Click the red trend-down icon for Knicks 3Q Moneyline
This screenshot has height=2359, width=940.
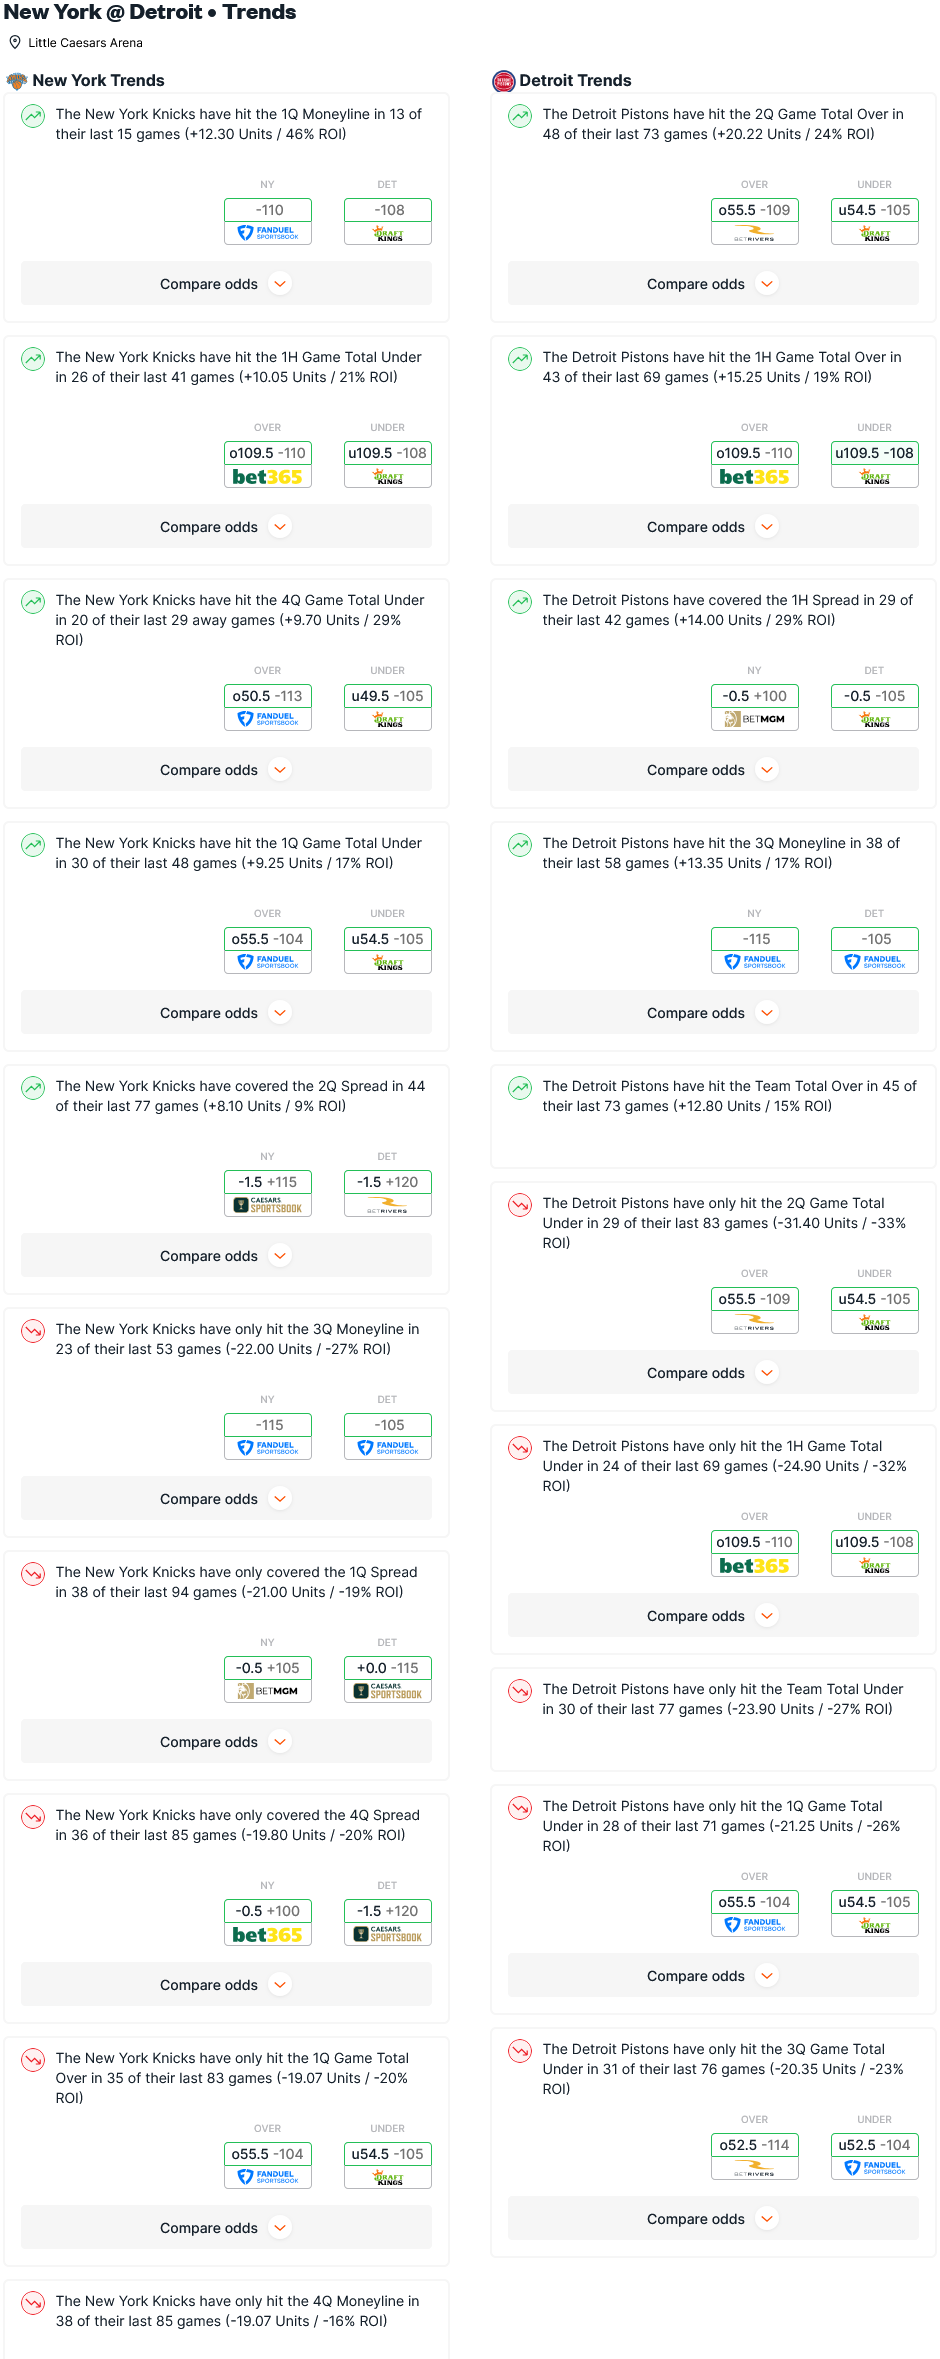pos(33,1330)
